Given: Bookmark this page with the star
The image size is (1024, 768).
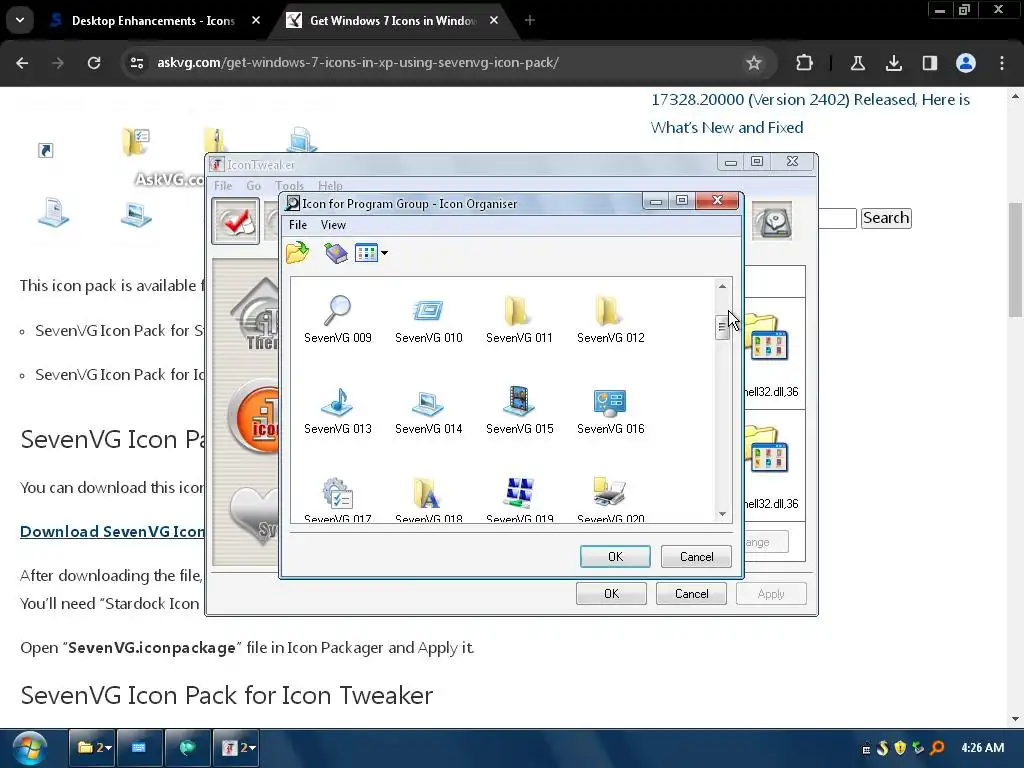Looking at the screenshot, I should click(754, 63).
